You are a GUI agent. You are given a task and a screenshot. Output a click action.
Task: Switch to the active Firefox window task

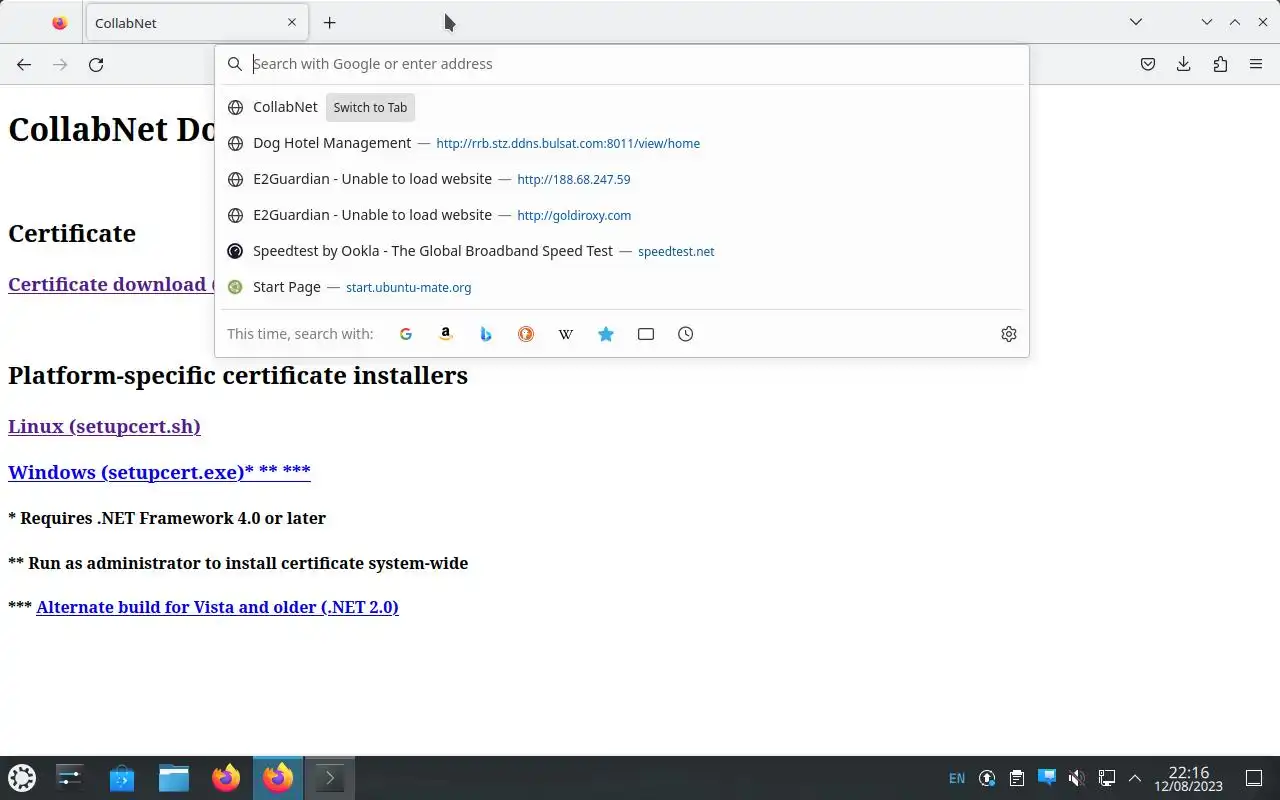(x=278, y=778)
